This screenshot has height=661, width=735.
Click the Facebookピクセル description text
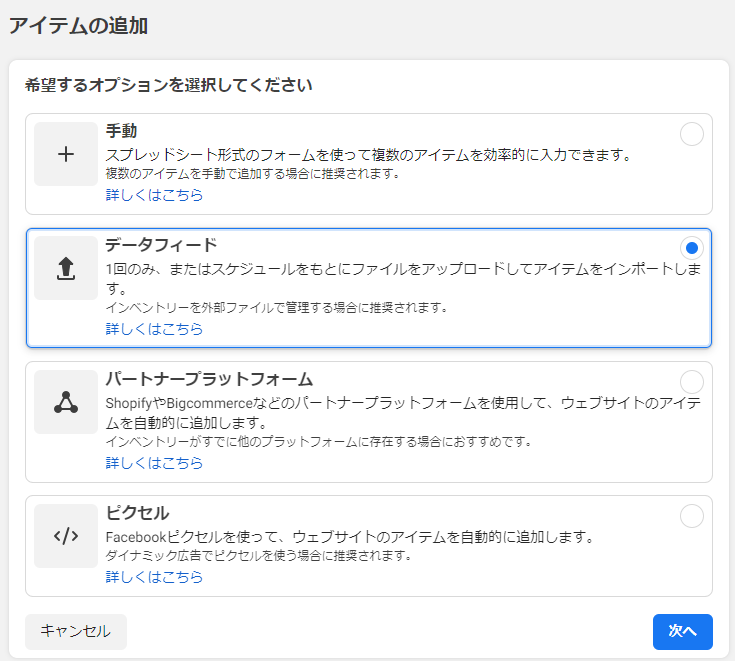tap(350, 537)
